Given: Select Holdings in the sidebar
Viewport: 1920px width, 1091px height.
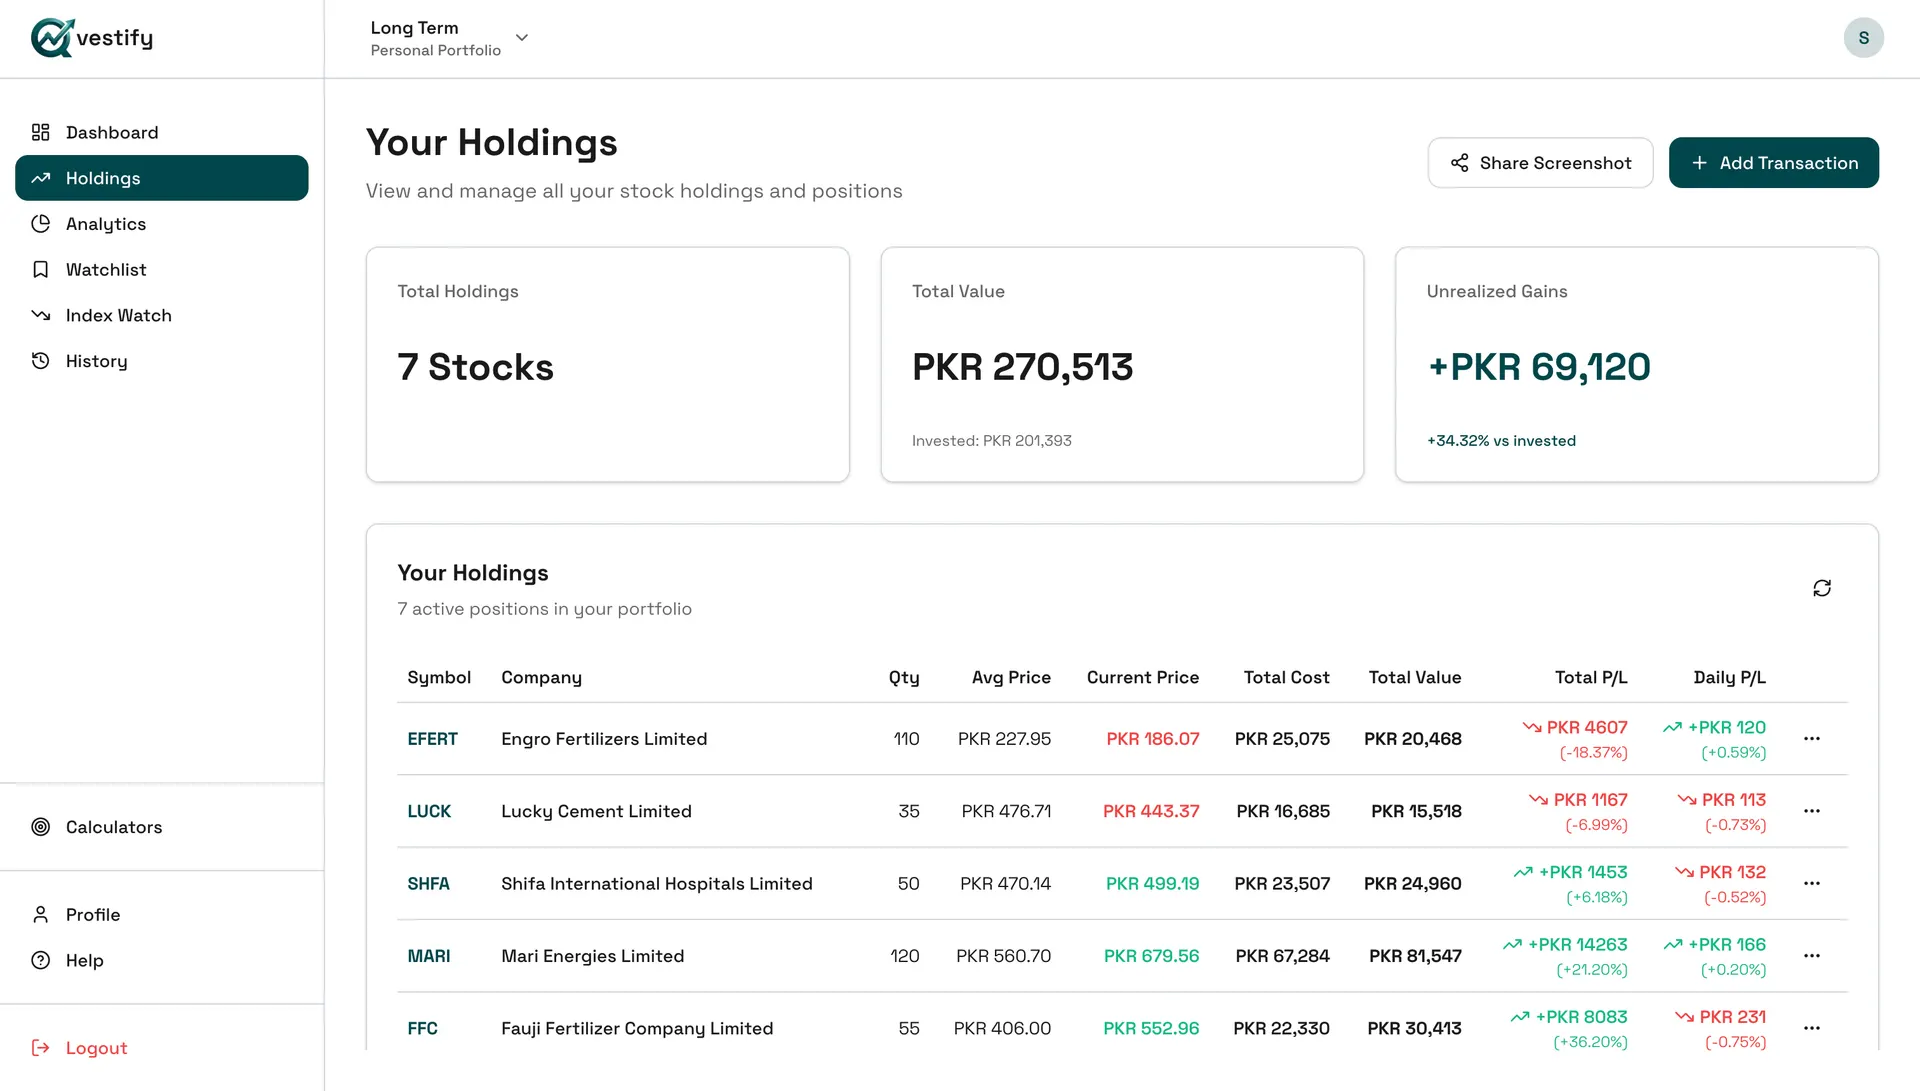Looking at the screenshot, I should (162, 178).
